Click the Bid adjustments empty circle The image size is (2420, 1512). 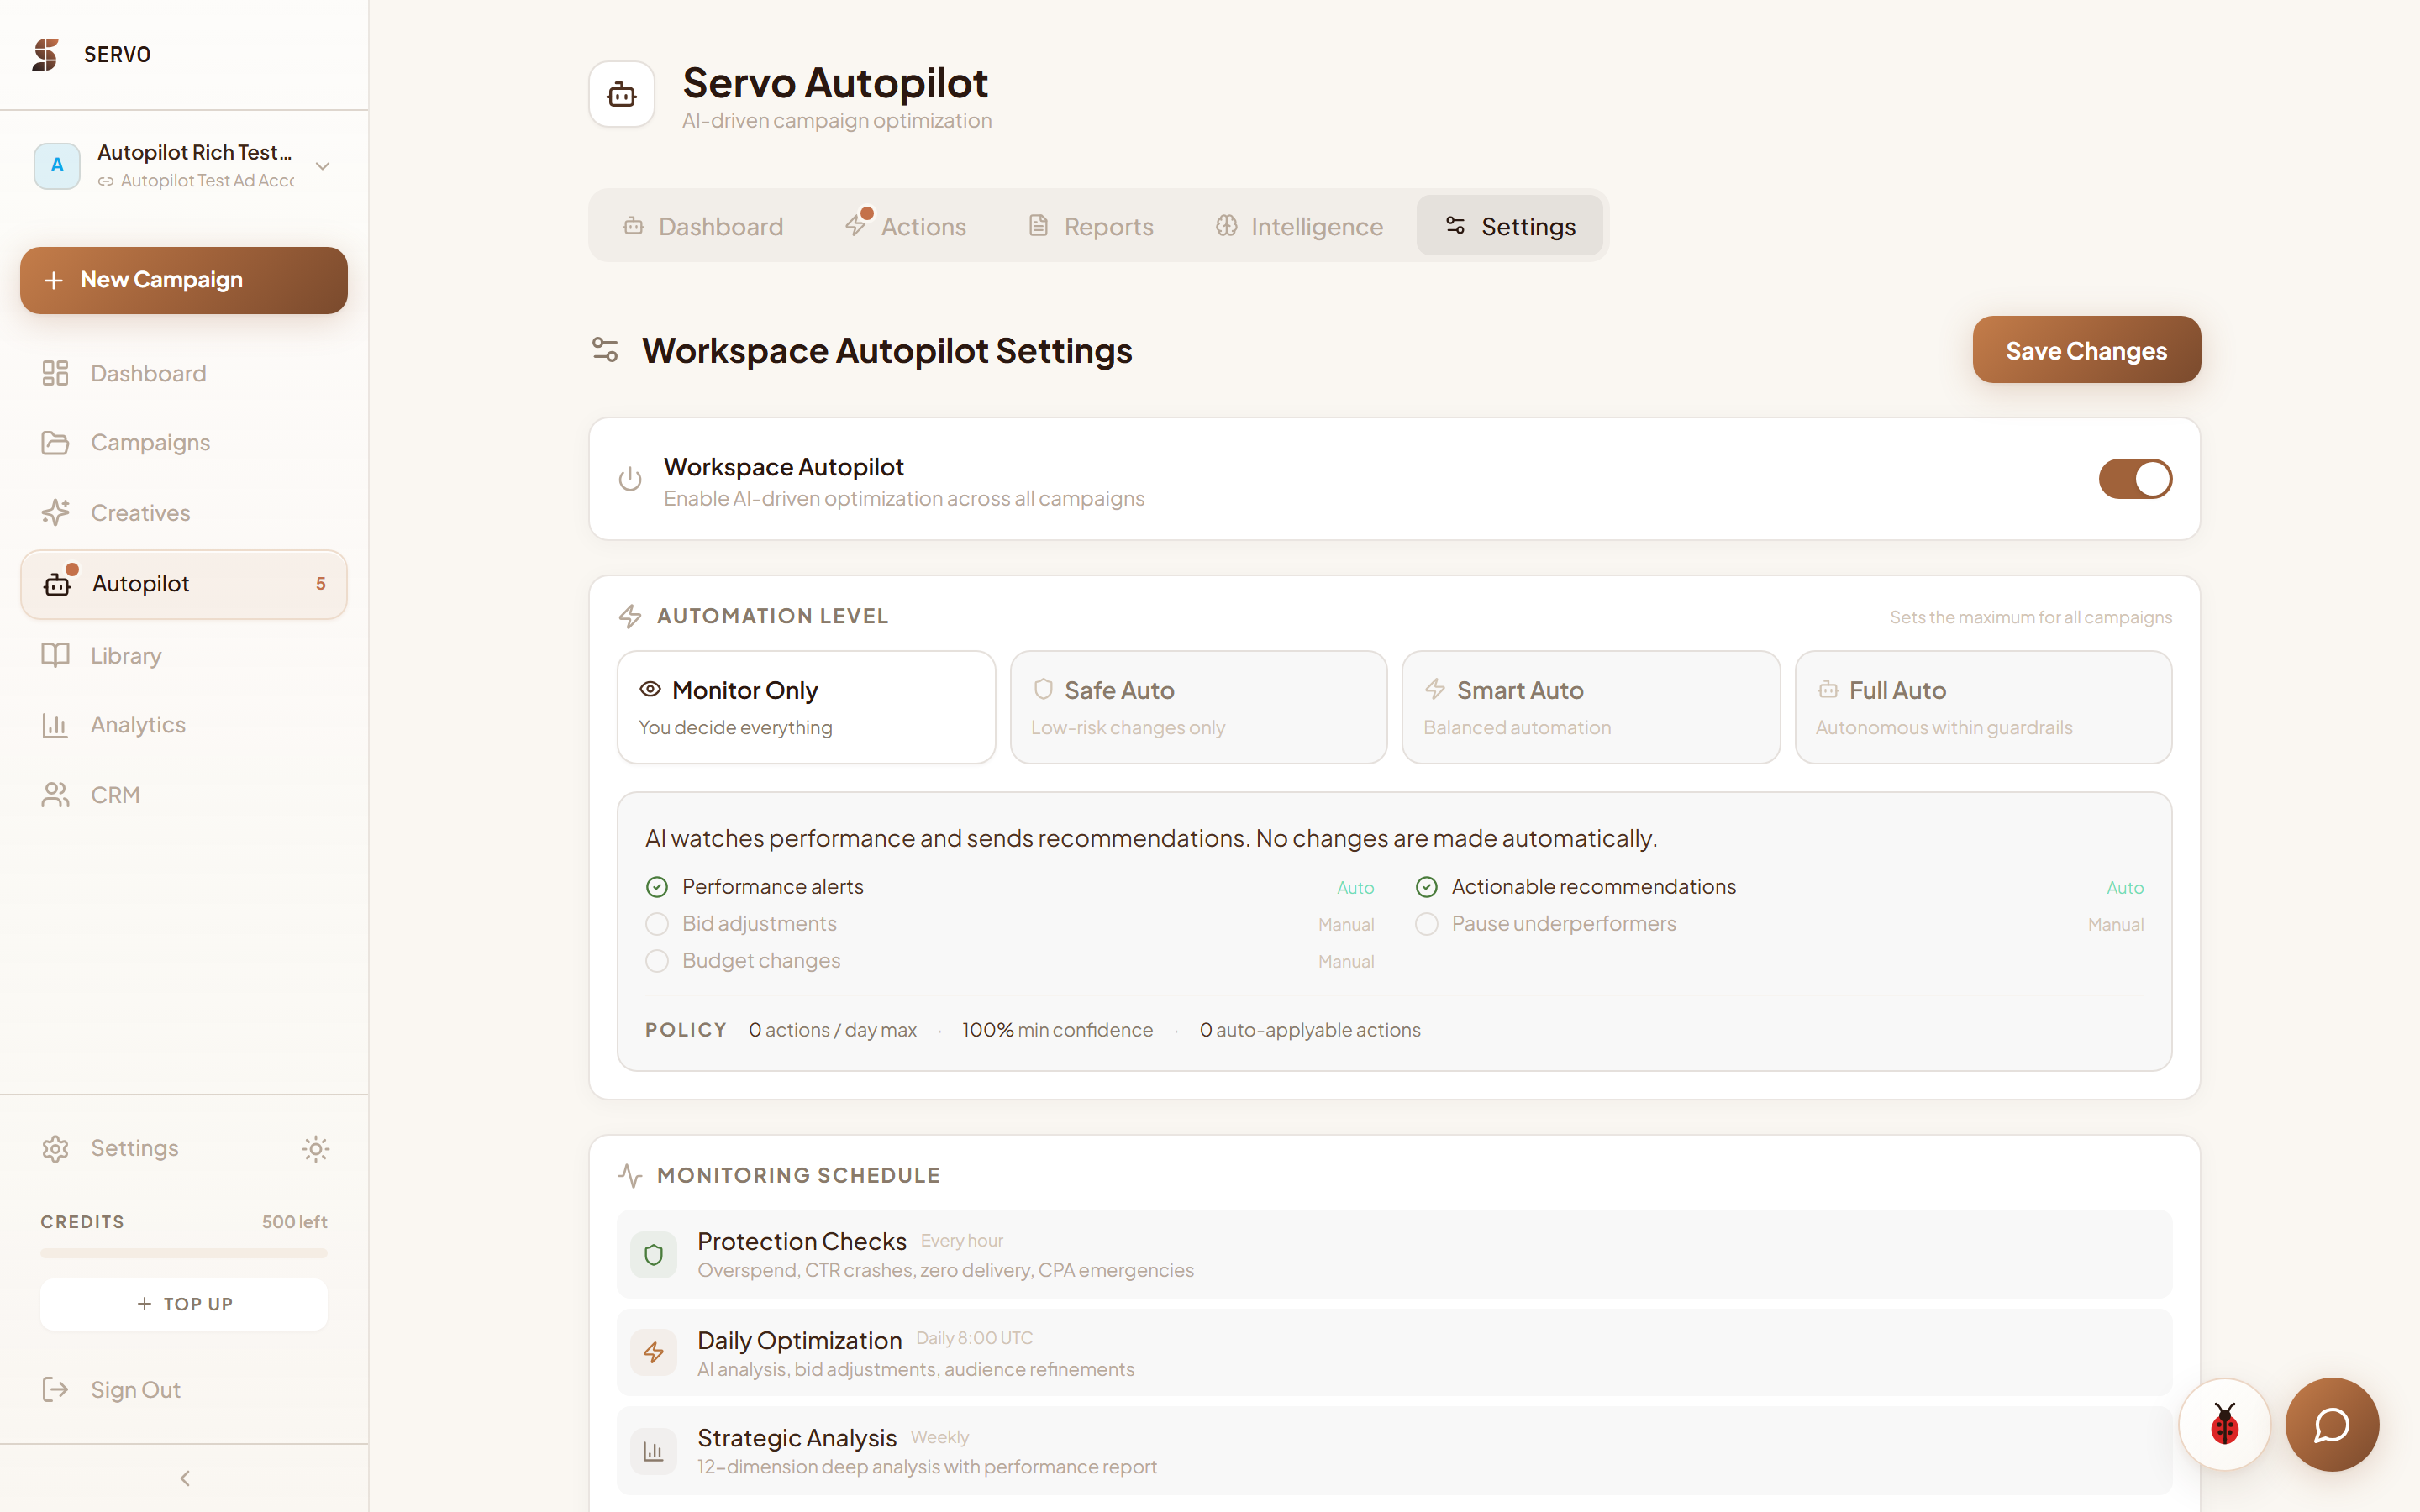[657, 924]
